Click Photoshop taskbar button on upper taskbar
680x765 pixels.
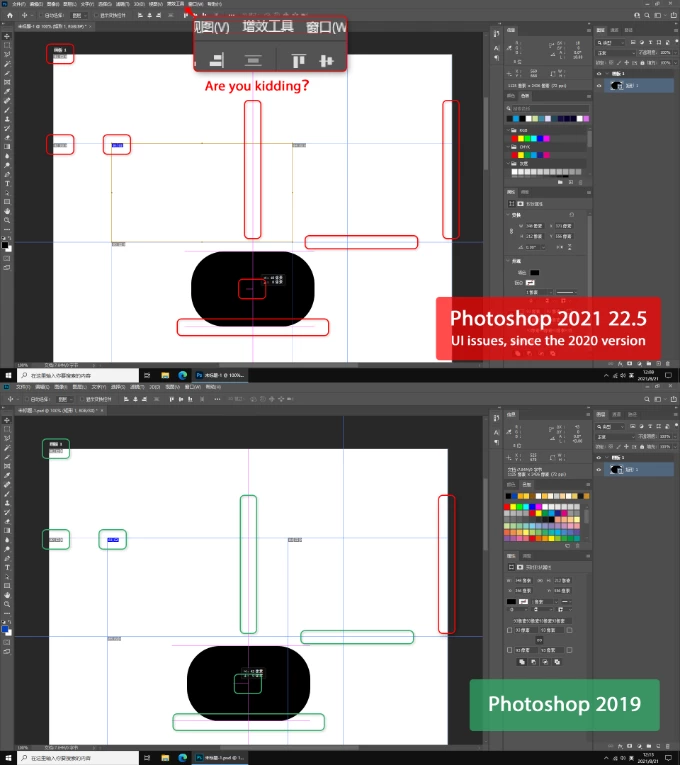click(220, 375)
